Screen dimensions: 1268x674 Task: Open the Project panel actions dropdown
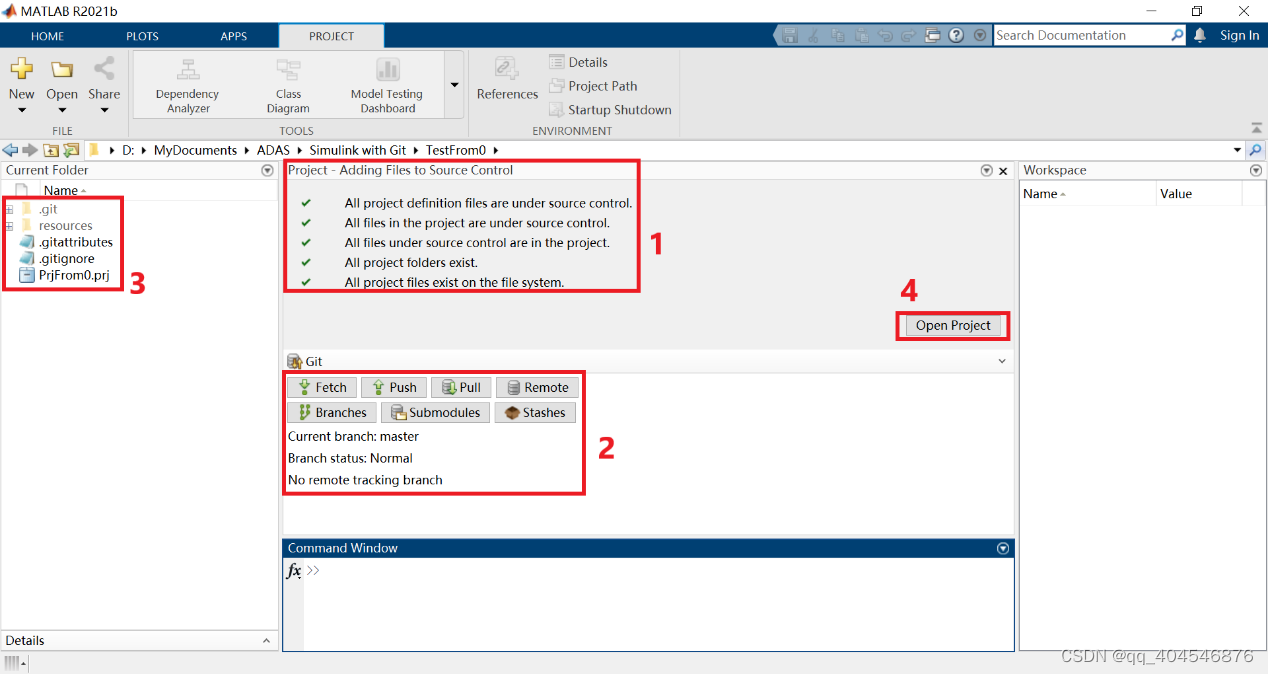click(987, 170)
